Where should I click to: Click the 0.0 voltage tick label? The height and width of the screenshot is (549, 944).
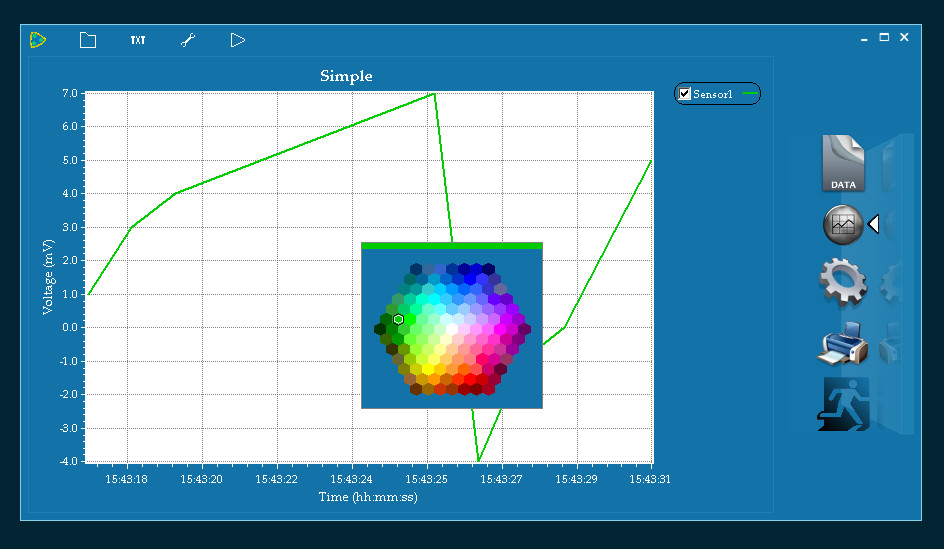70,327
